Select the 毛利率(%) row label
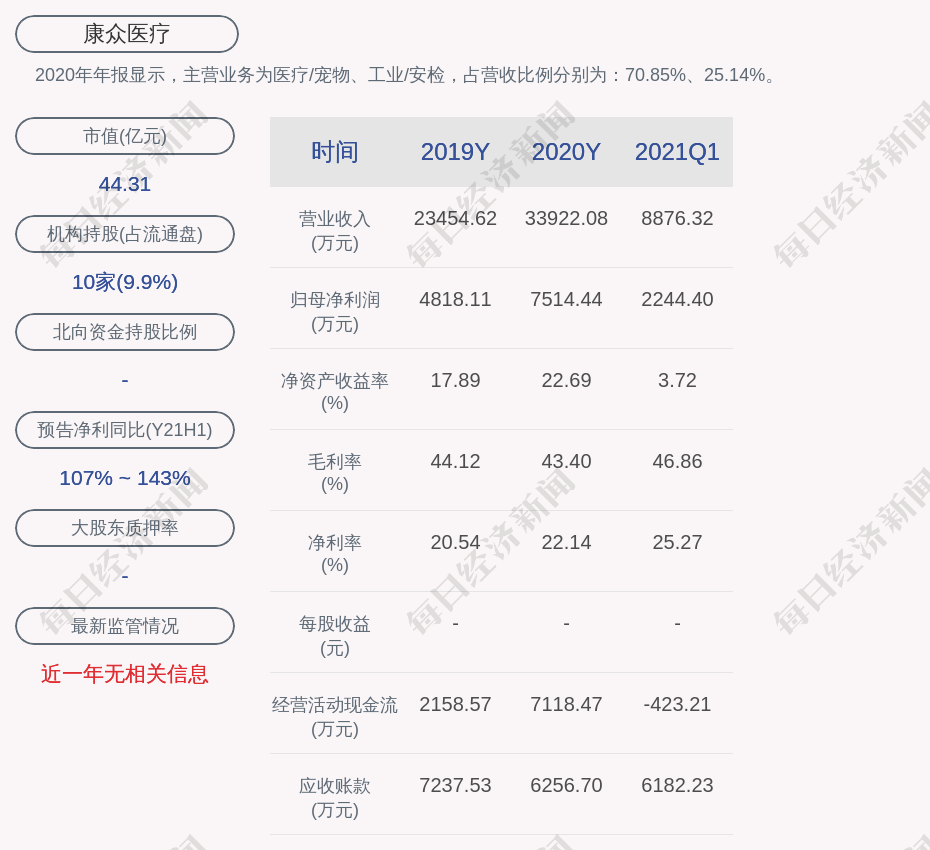 [335, 473]
